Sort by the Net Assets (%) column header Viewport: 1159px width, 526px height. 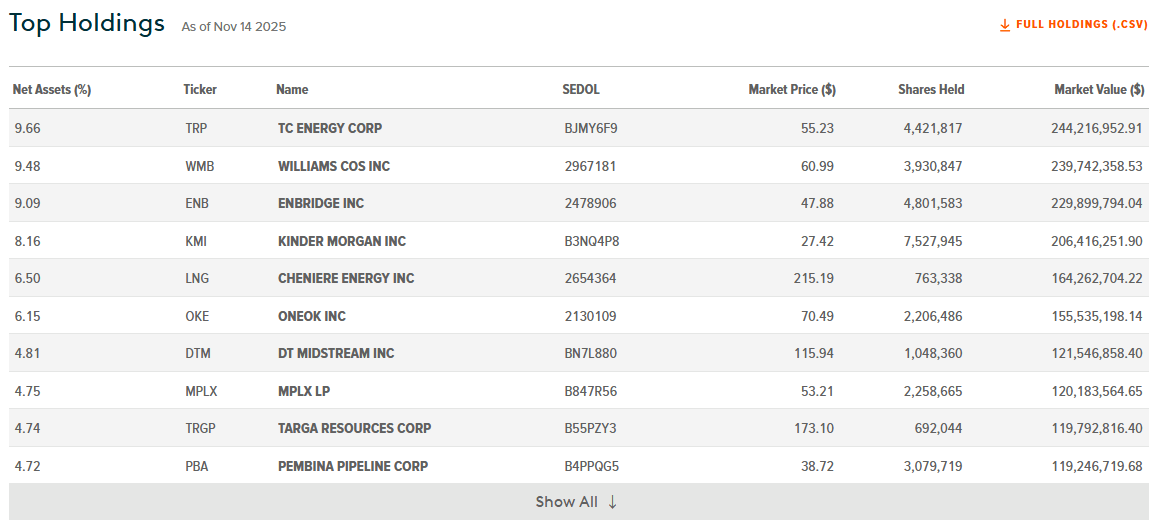pos(52,90)
